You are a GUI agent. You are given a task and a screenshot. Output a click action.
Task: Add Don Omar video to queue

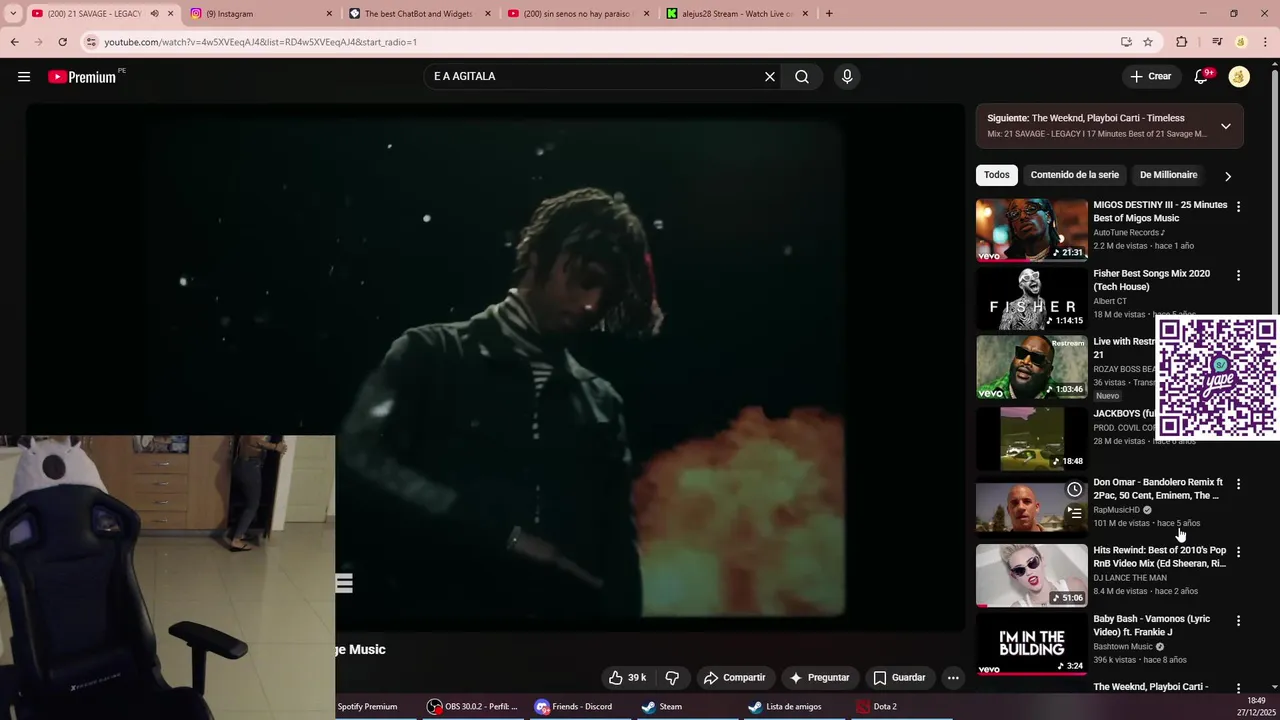pos(1074,513)
